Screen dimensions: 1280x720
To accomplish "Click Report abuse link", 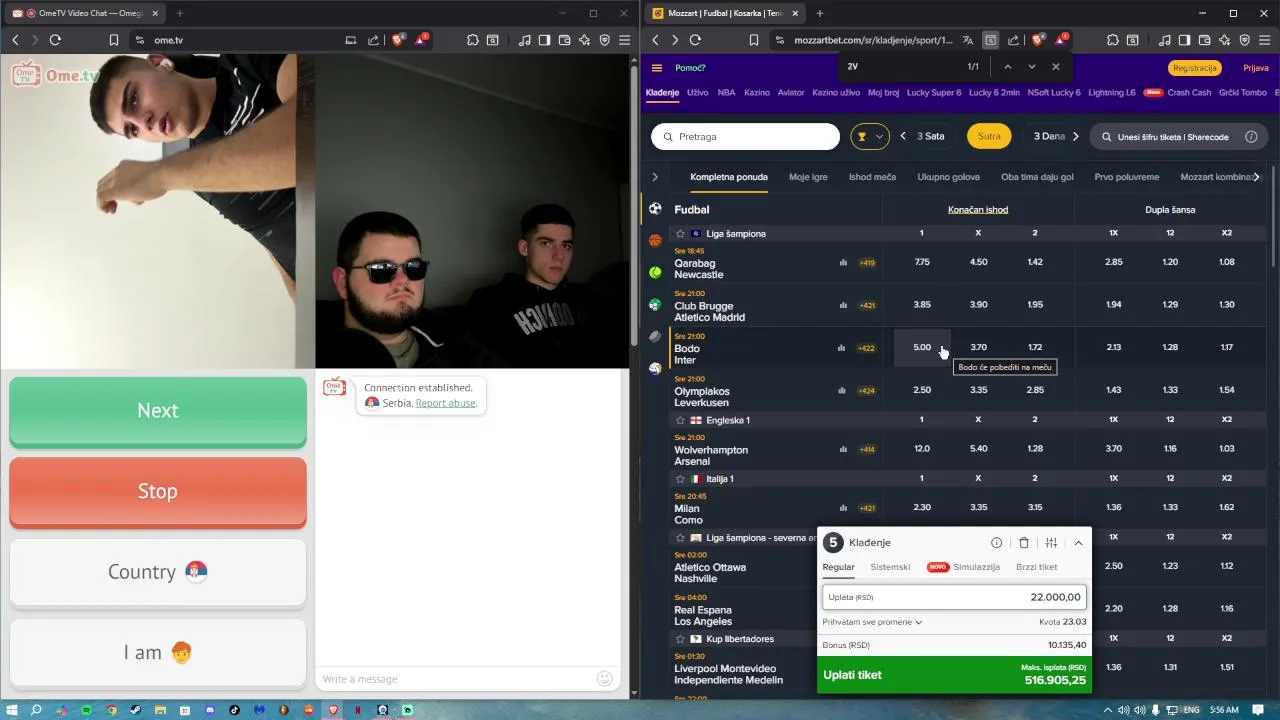I will pyautogui.click(x=446, y=403).
